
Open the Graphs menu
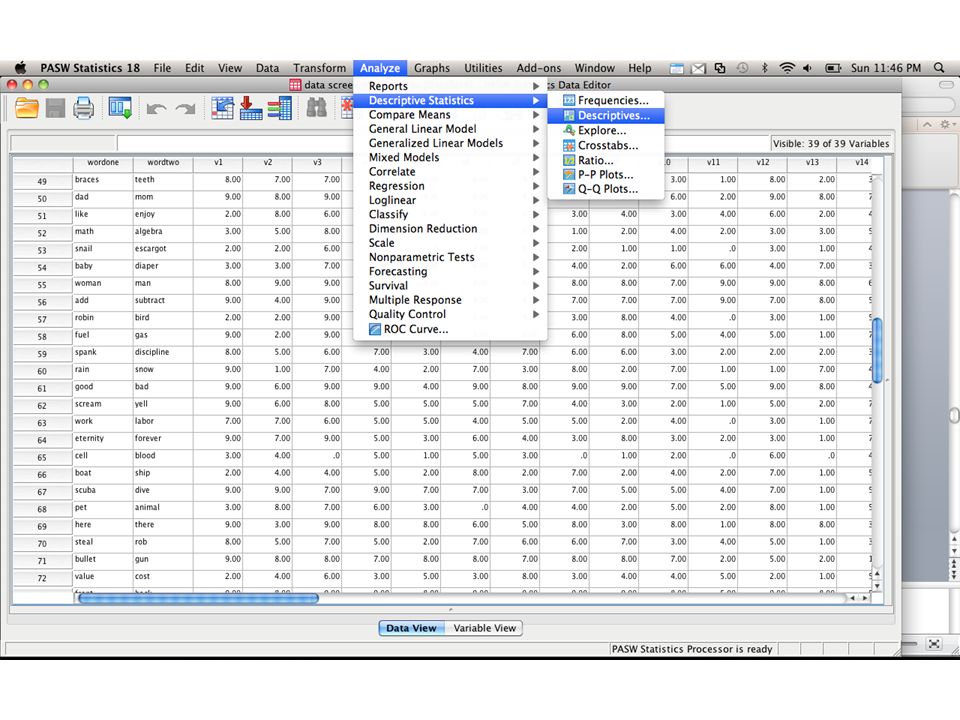(432, 68)
